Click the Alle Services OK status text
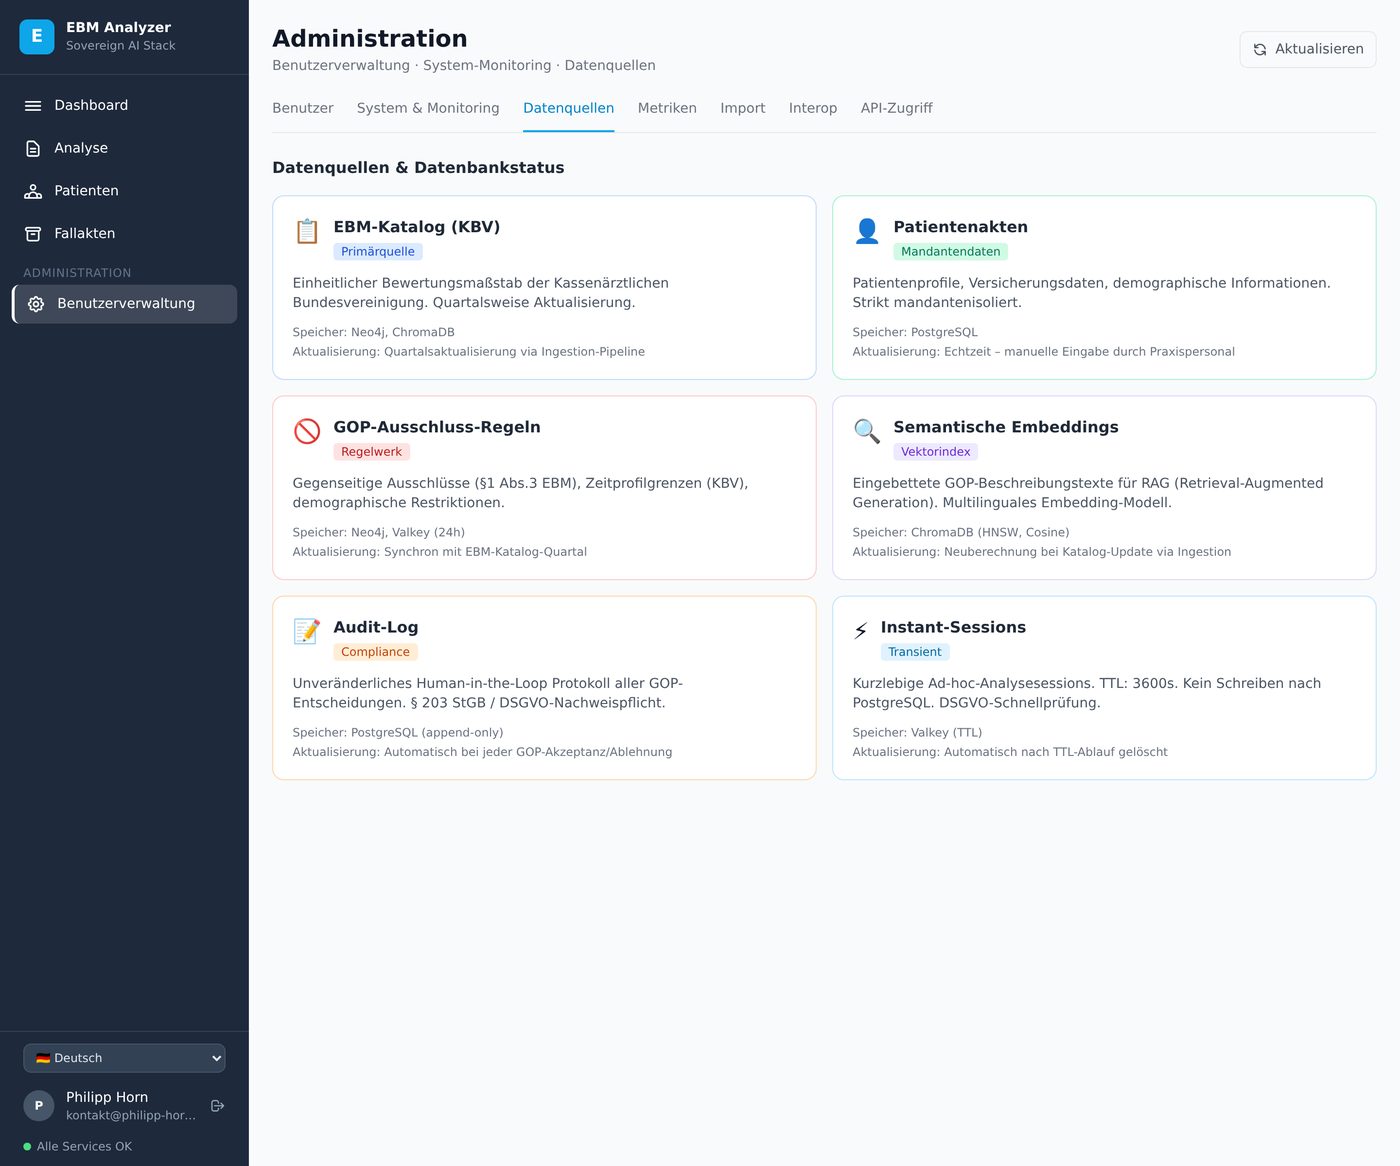The height and width of the screenshot is (1166, 1400). click(x=84, y=1147)
